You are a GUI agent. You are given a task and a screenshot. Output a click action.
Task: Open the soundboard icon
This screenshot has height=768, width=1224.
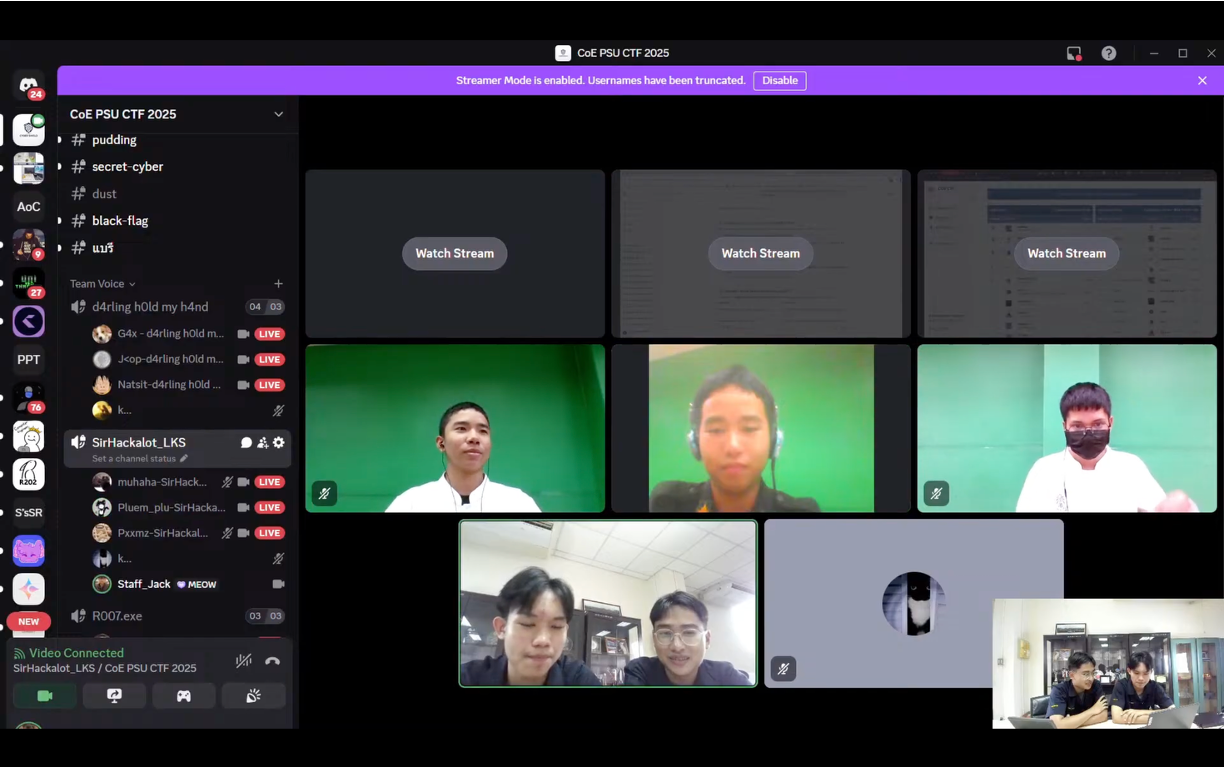(x=253, y=695)
